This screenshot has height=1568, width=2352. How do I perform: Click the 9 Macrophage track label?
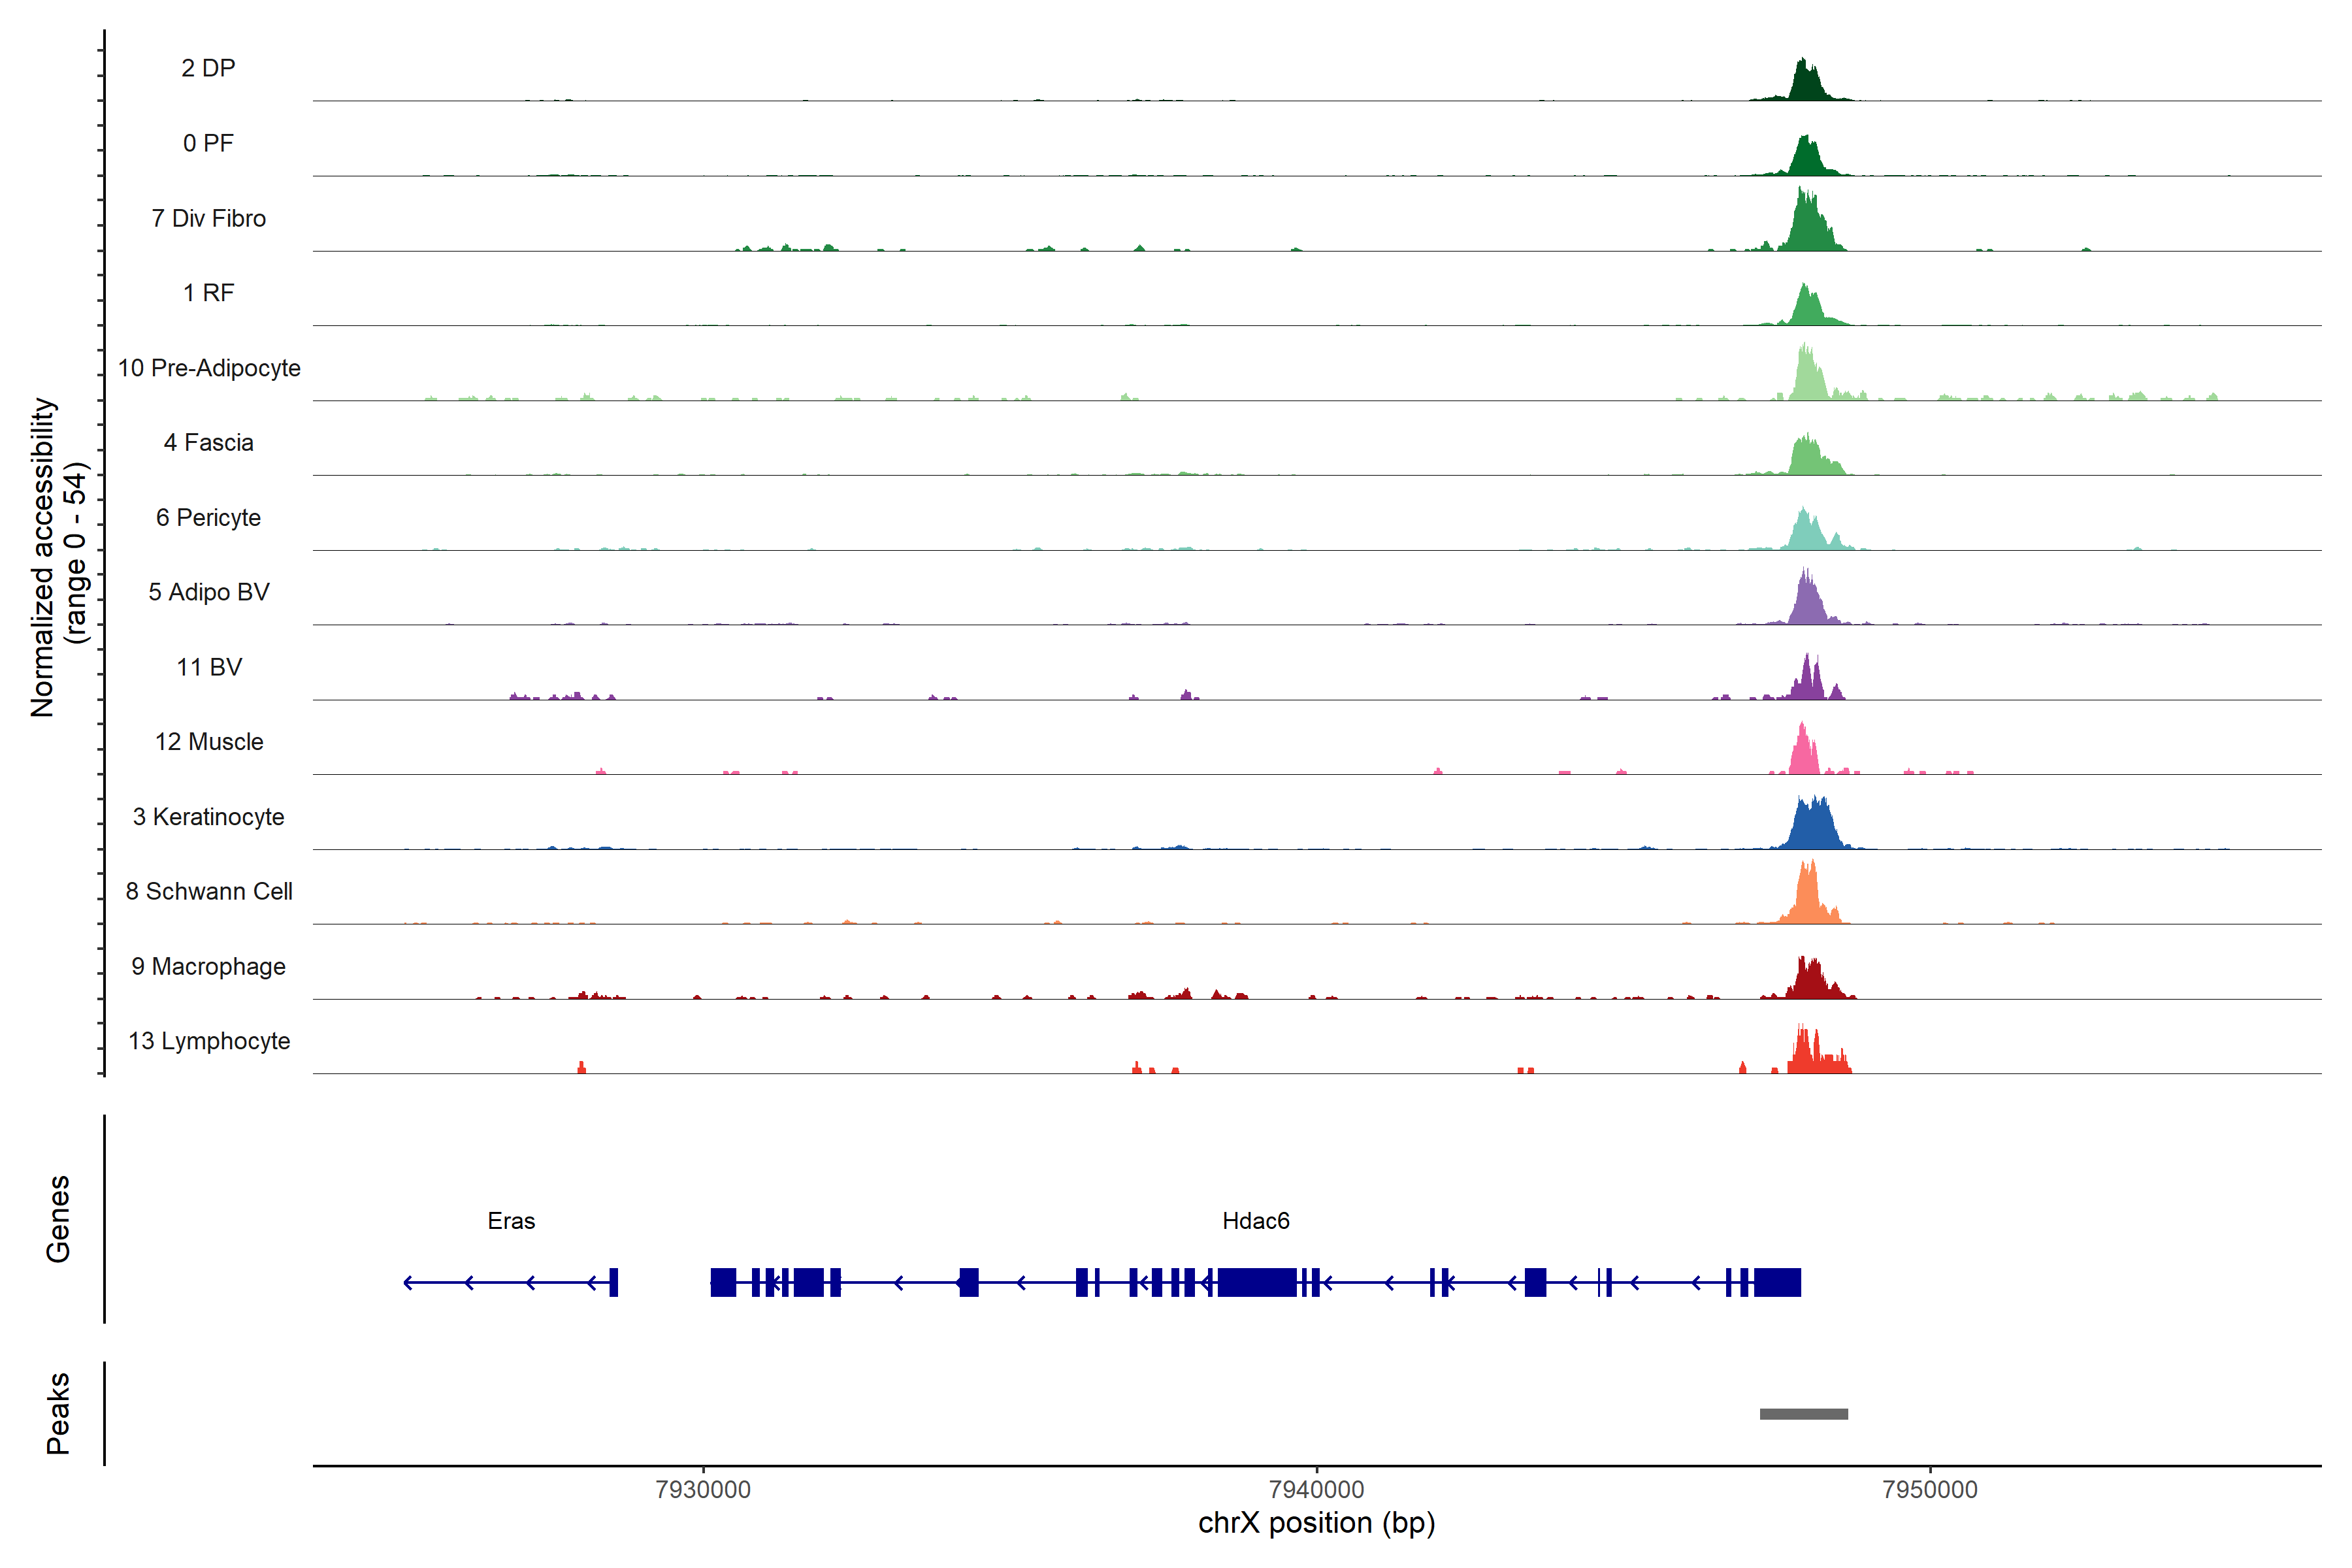click(x=208, y=966)
